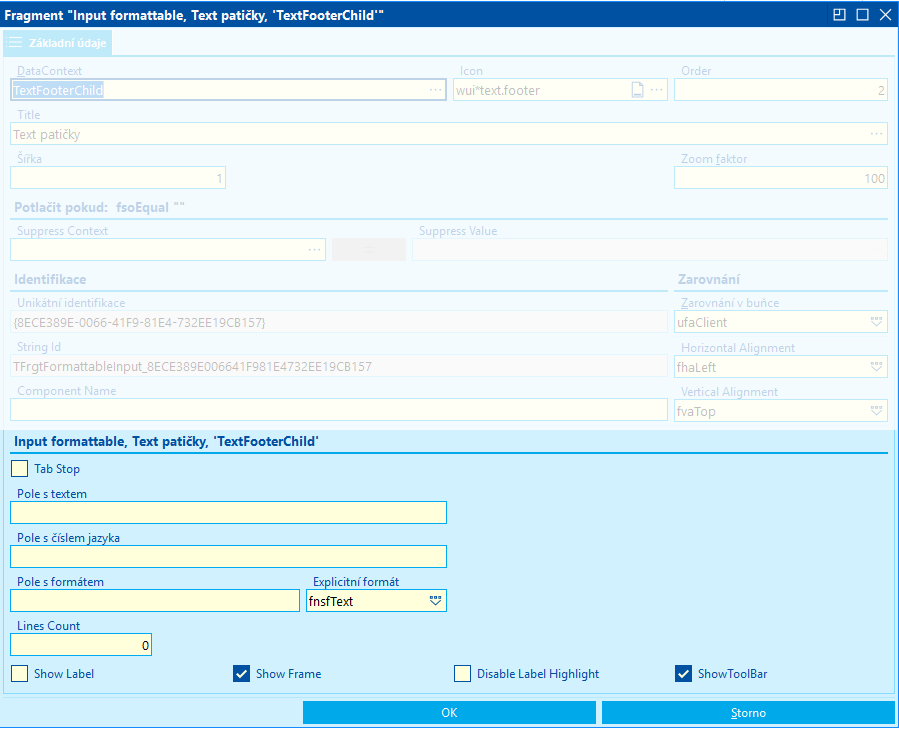Click the Pole s číslem jazyka field
The image size is (899, 729).
pos(228,556)
